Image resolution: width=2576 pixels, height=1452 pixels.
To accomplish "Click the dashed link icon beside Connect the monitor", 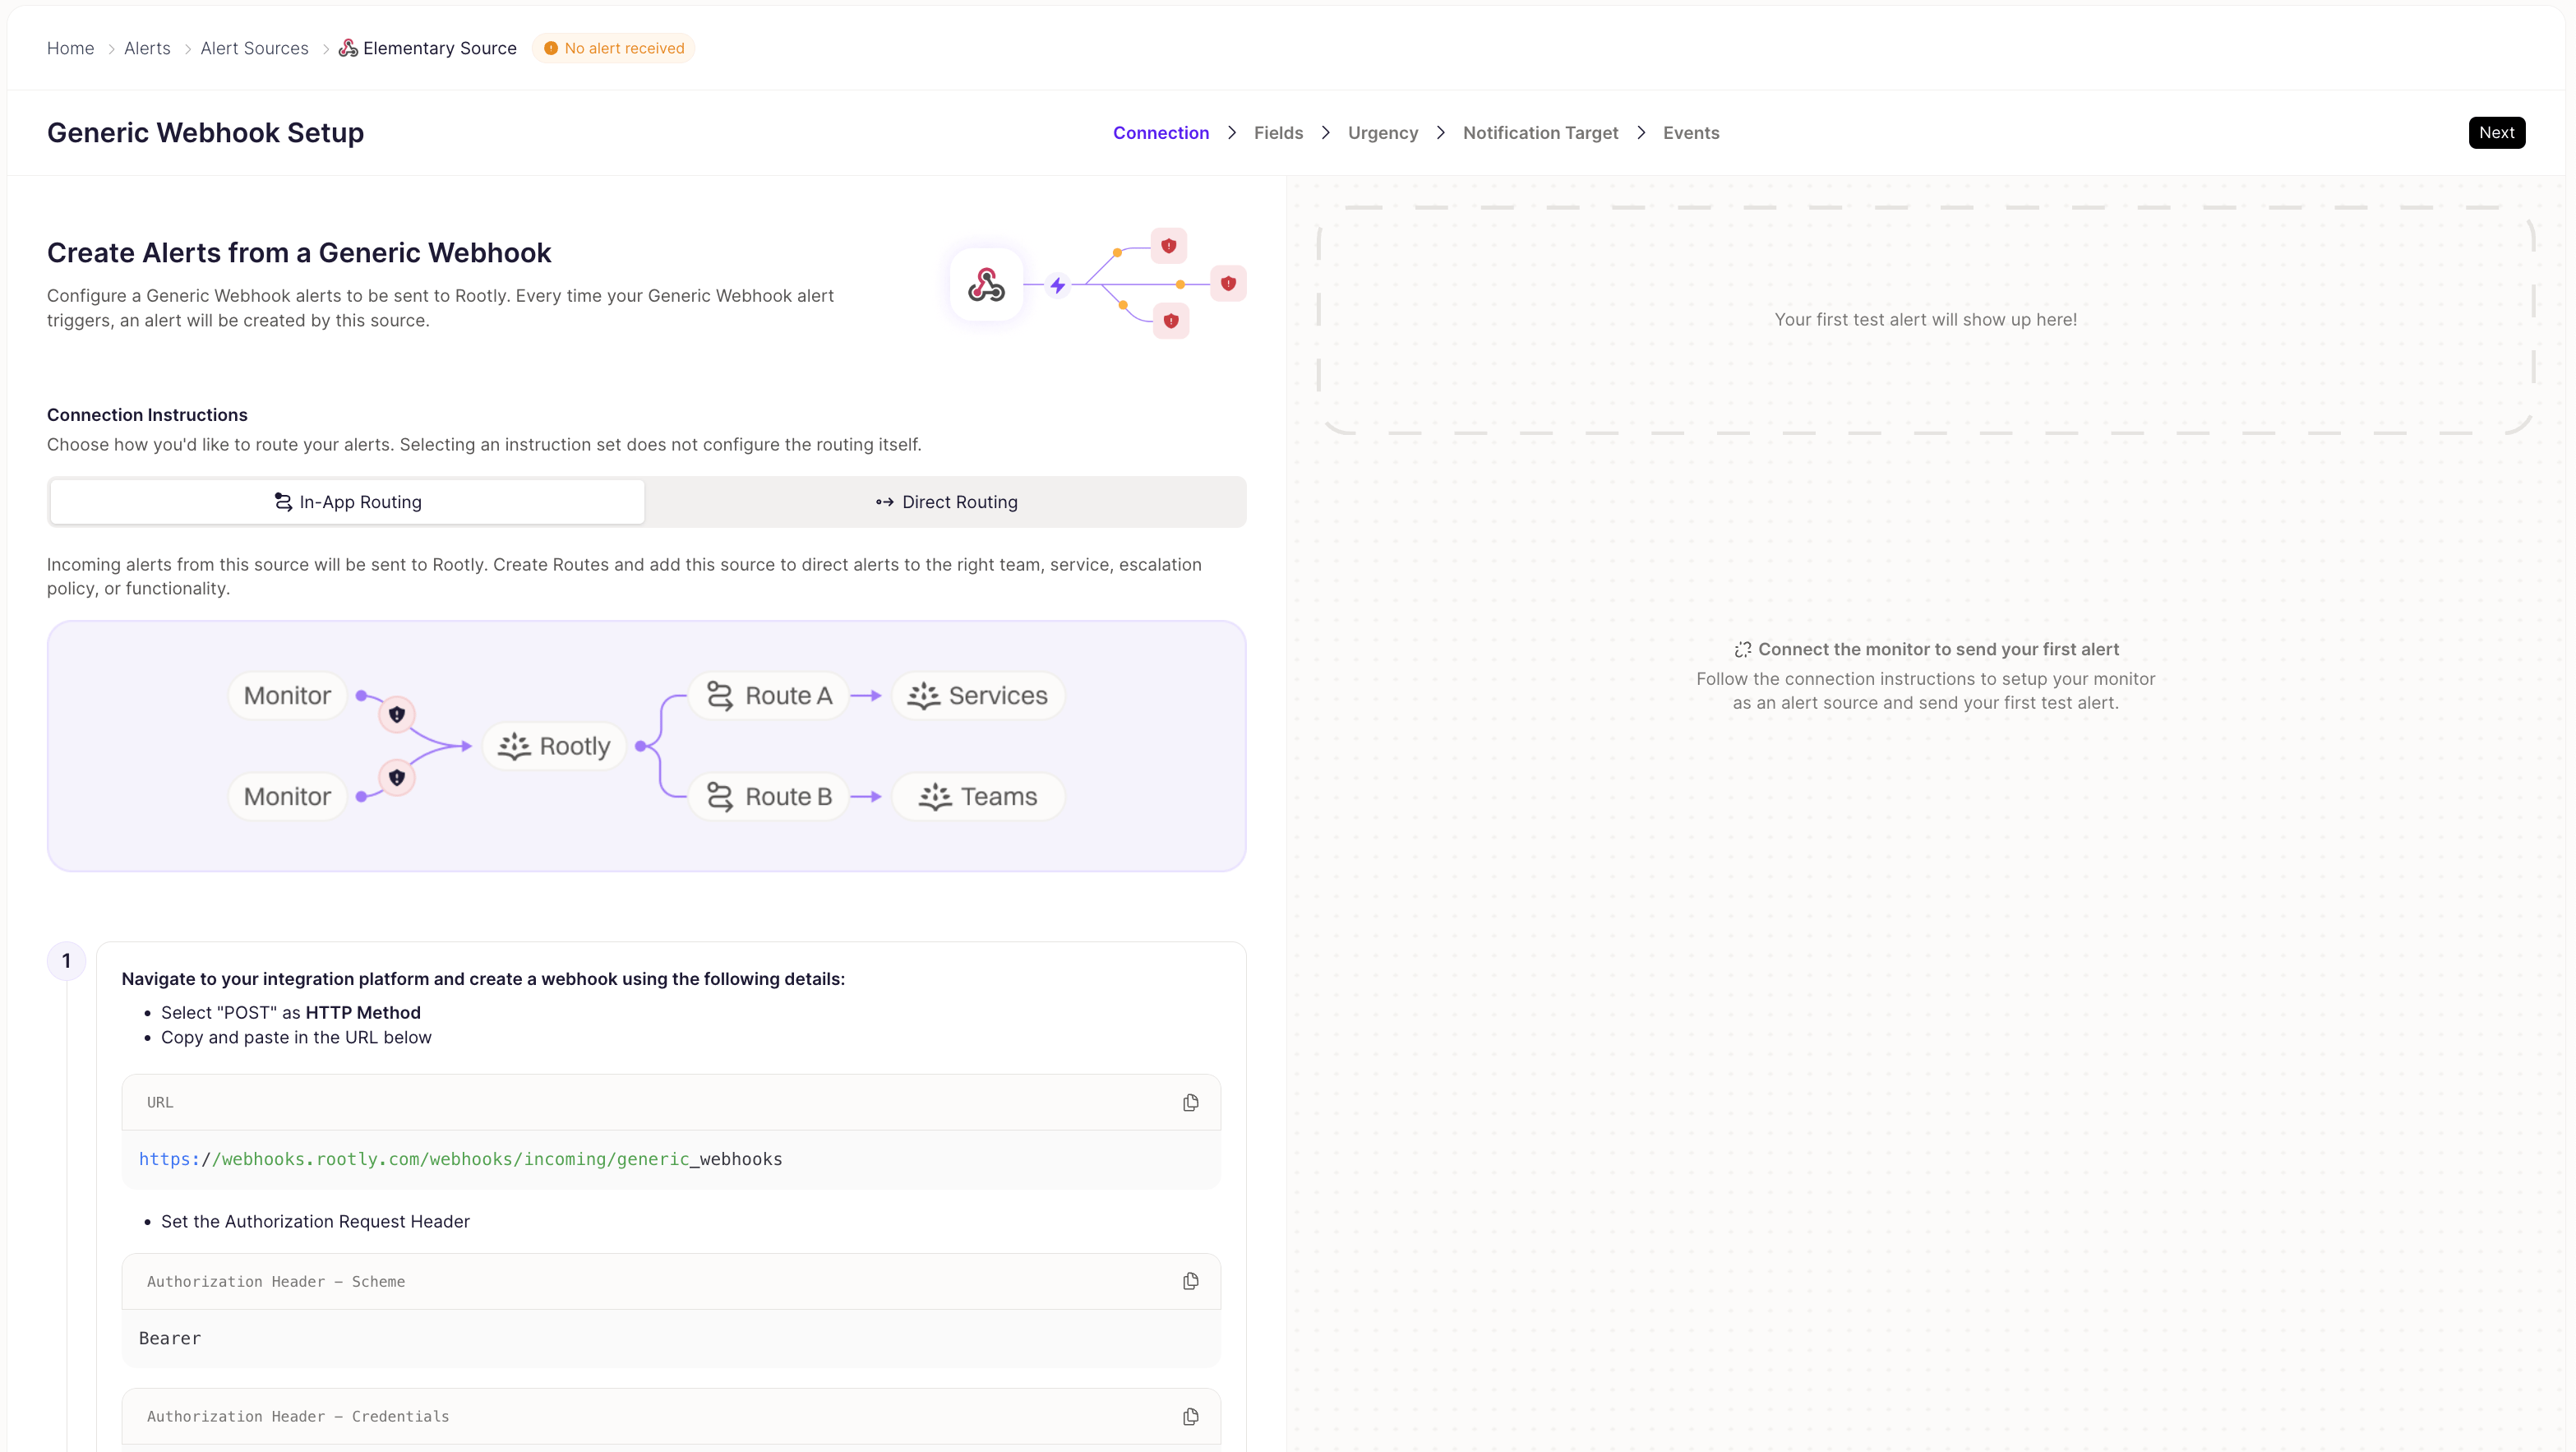I will point(1742,650).
